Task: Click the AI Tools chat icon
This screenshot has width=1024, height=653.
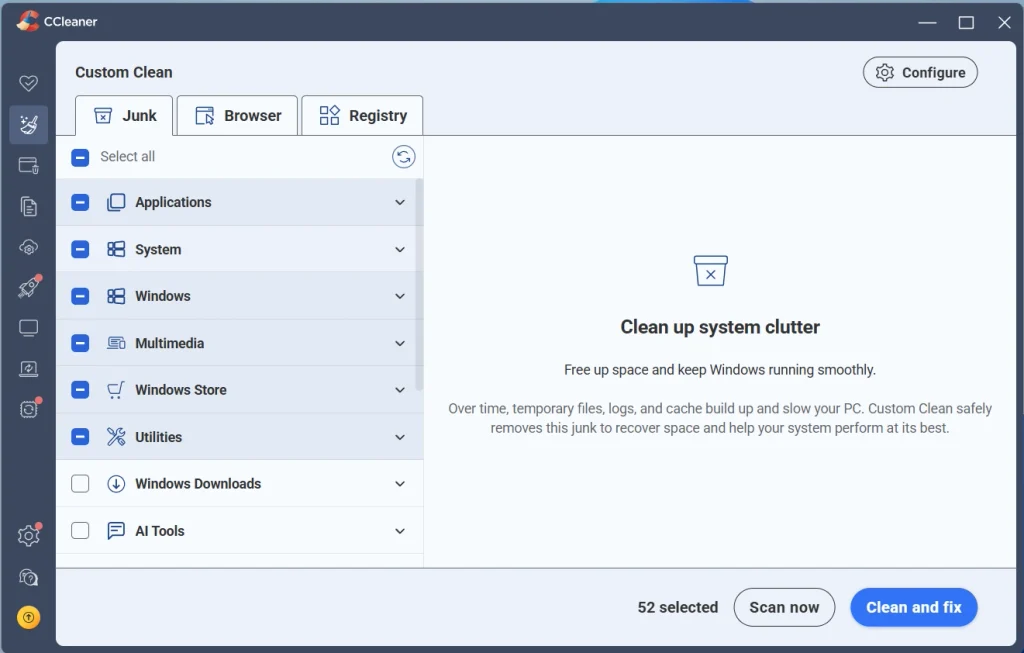Action: point(116,530)
